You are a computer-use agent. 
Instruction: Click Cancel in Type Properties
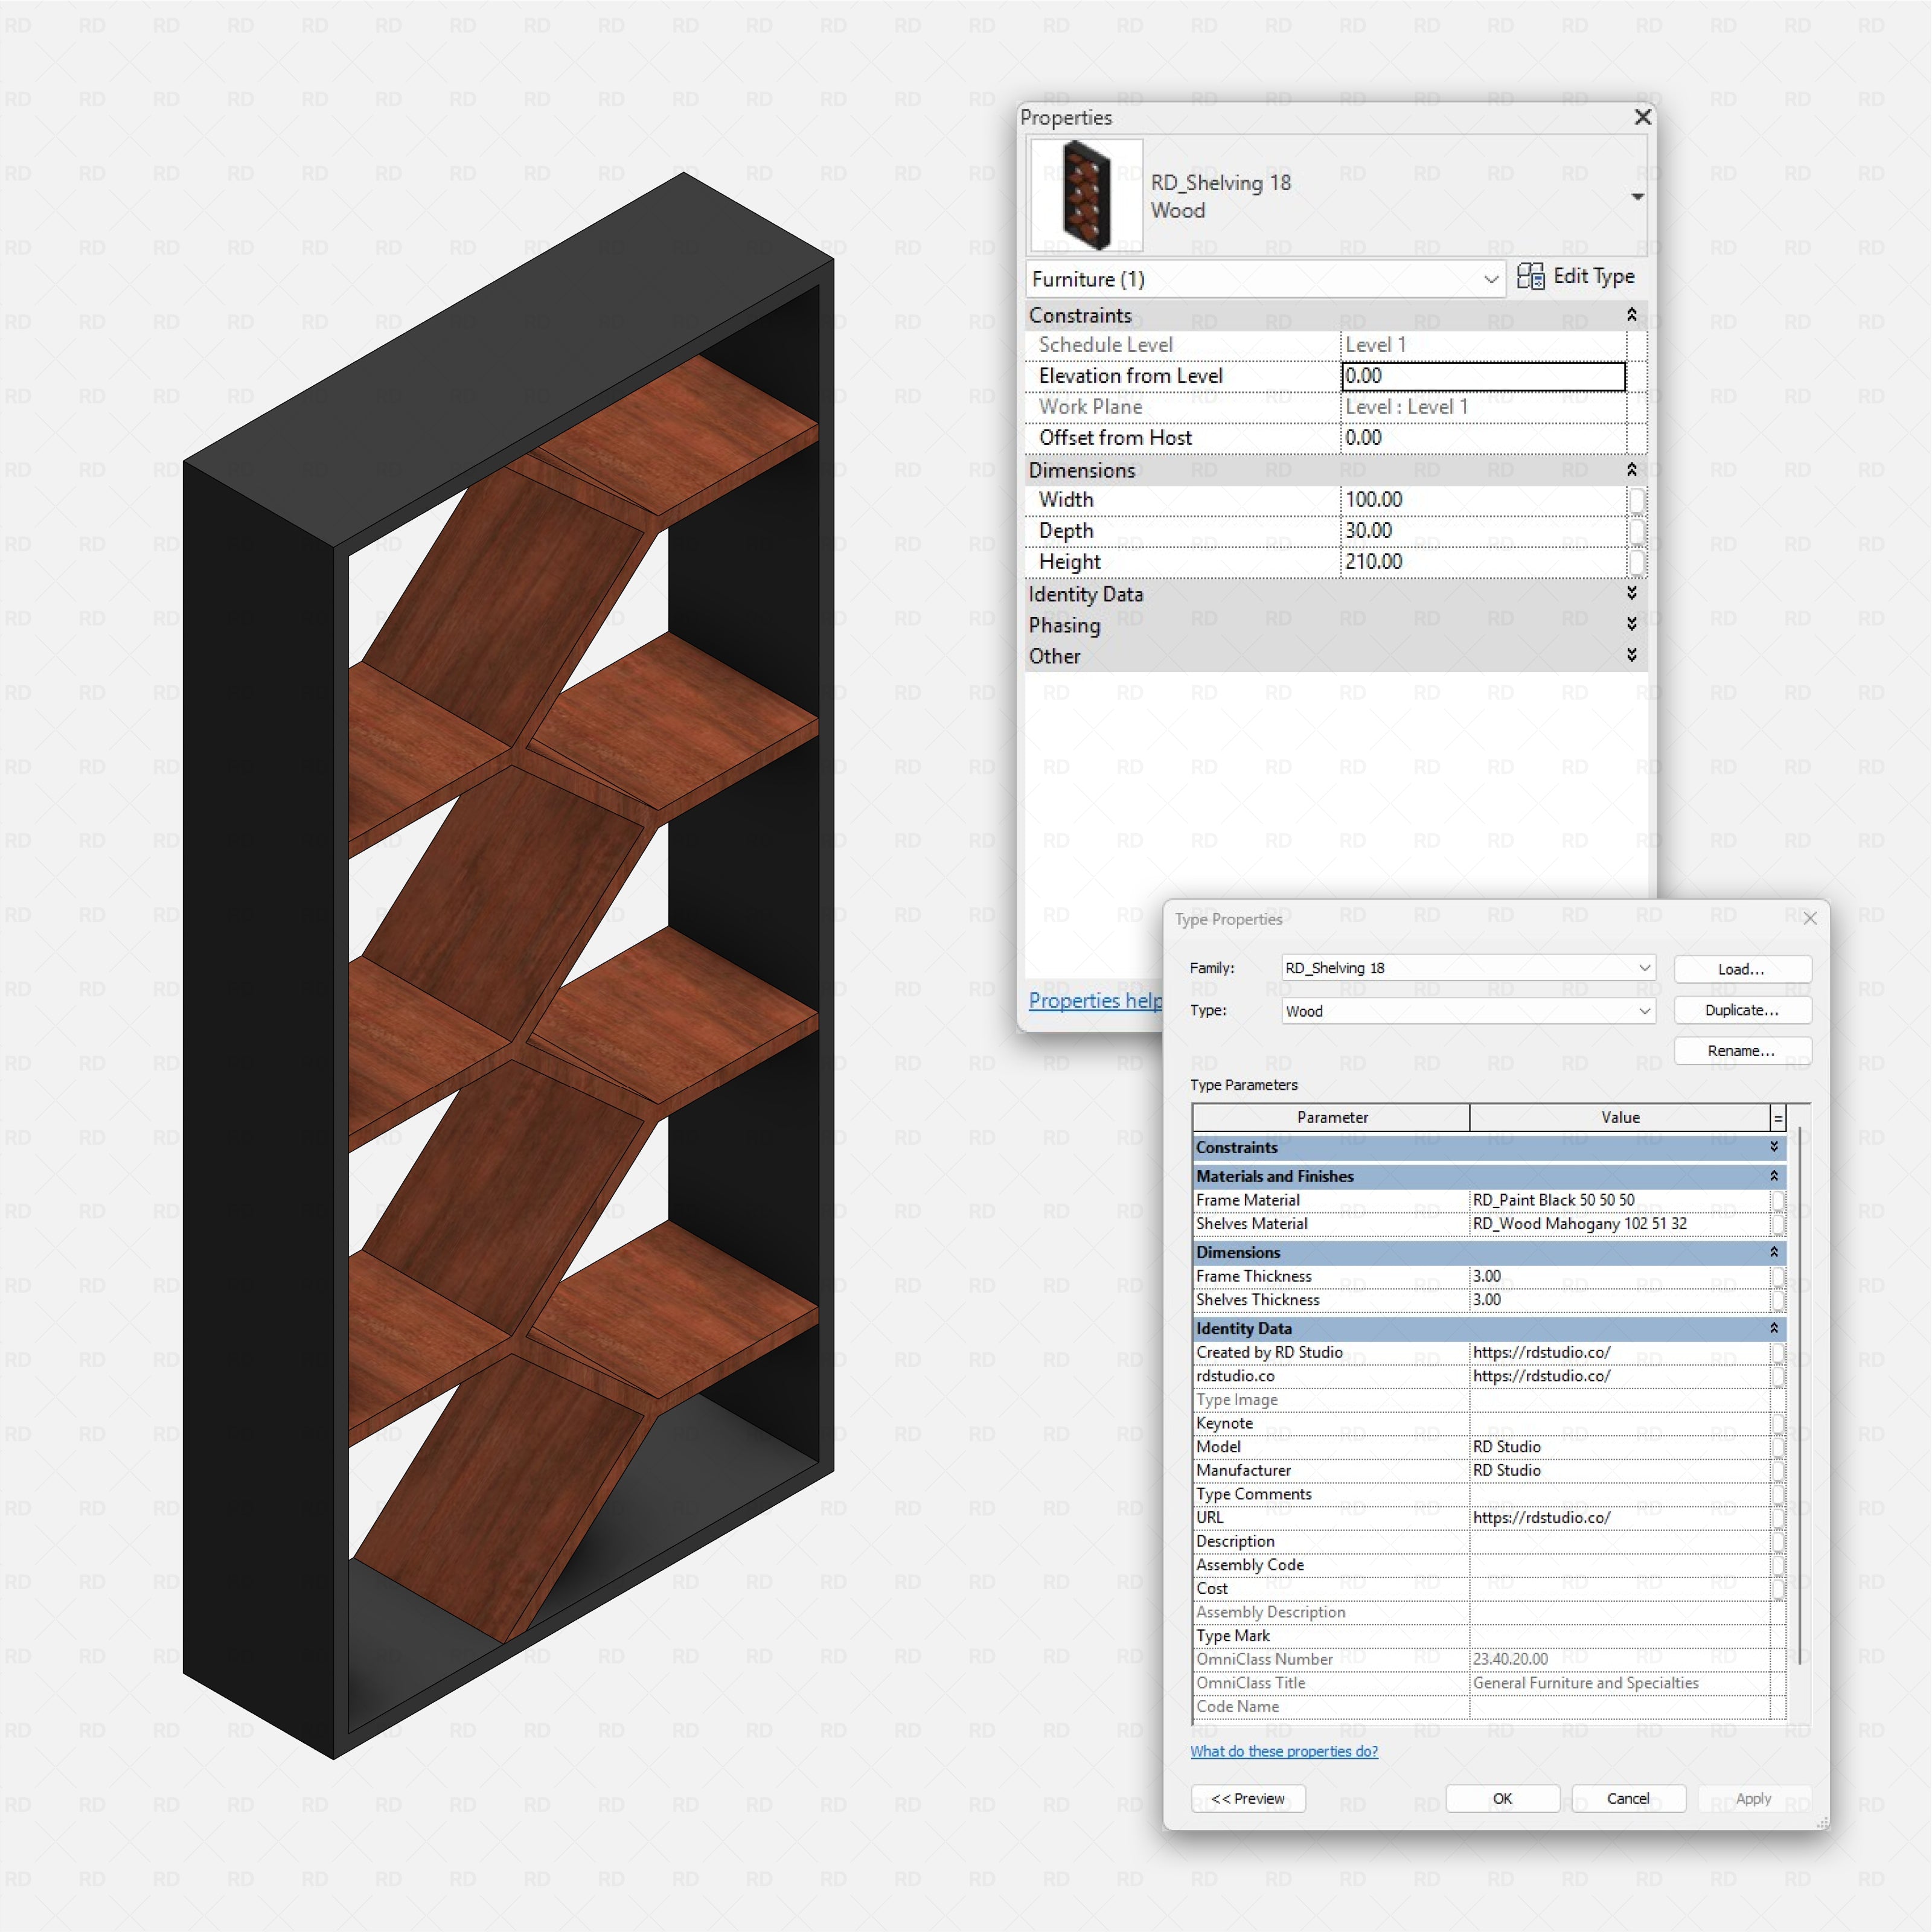1628,1798
